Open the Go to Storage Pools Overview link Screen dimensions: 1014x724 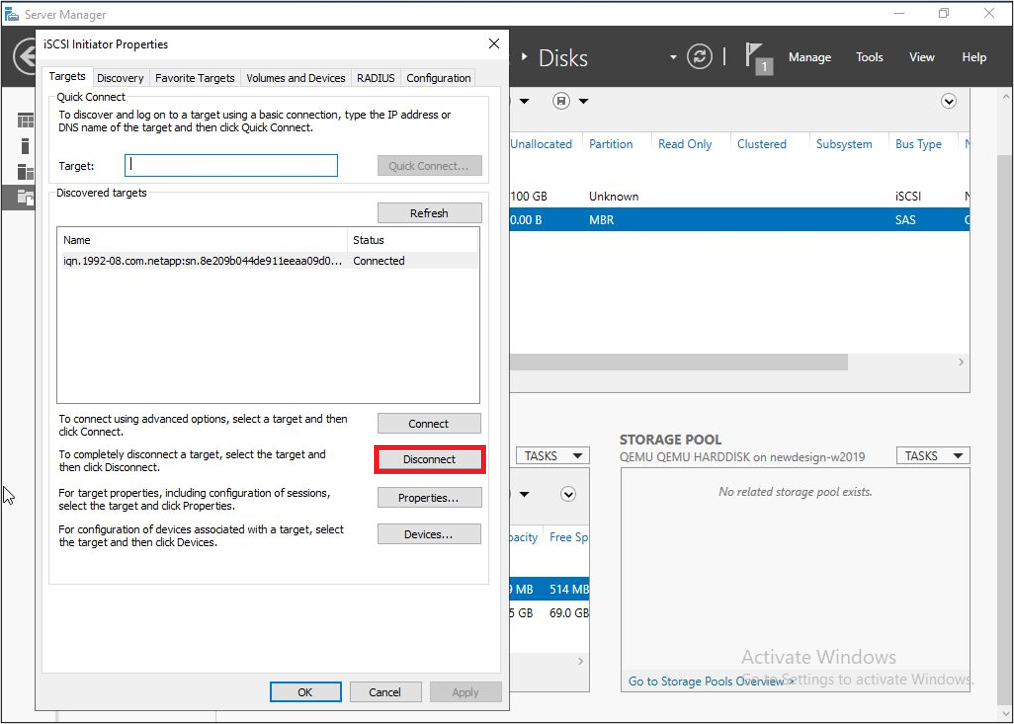point(706,681)
